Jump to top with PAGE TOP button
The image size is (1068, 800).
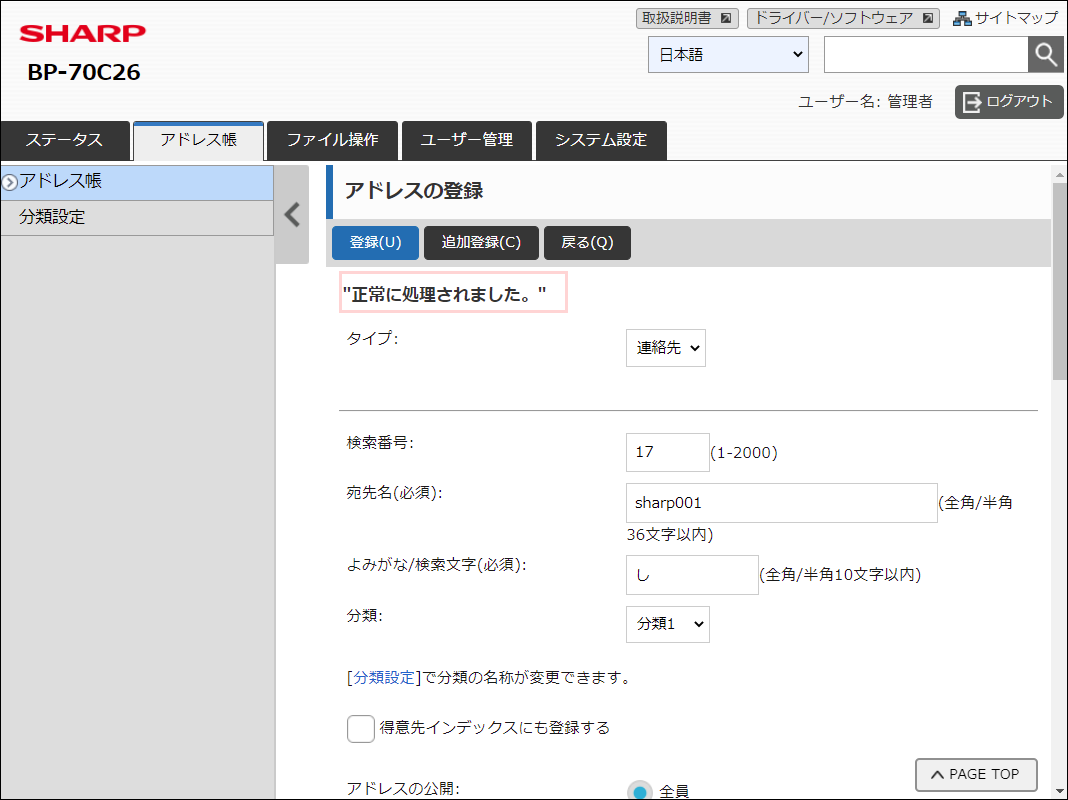point(975,774)
